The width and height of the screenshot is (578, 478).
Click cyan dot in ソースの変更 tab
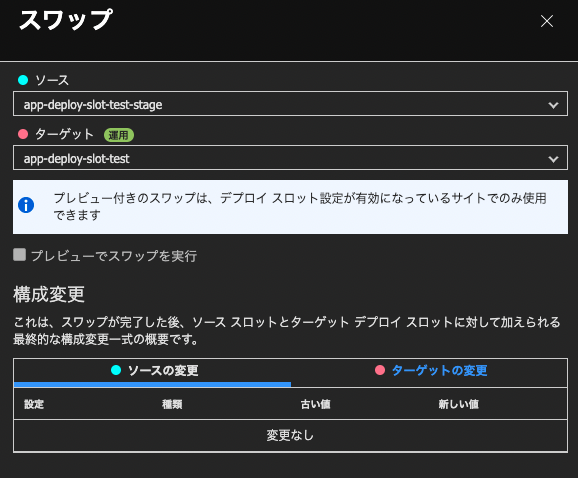point(116,370)
